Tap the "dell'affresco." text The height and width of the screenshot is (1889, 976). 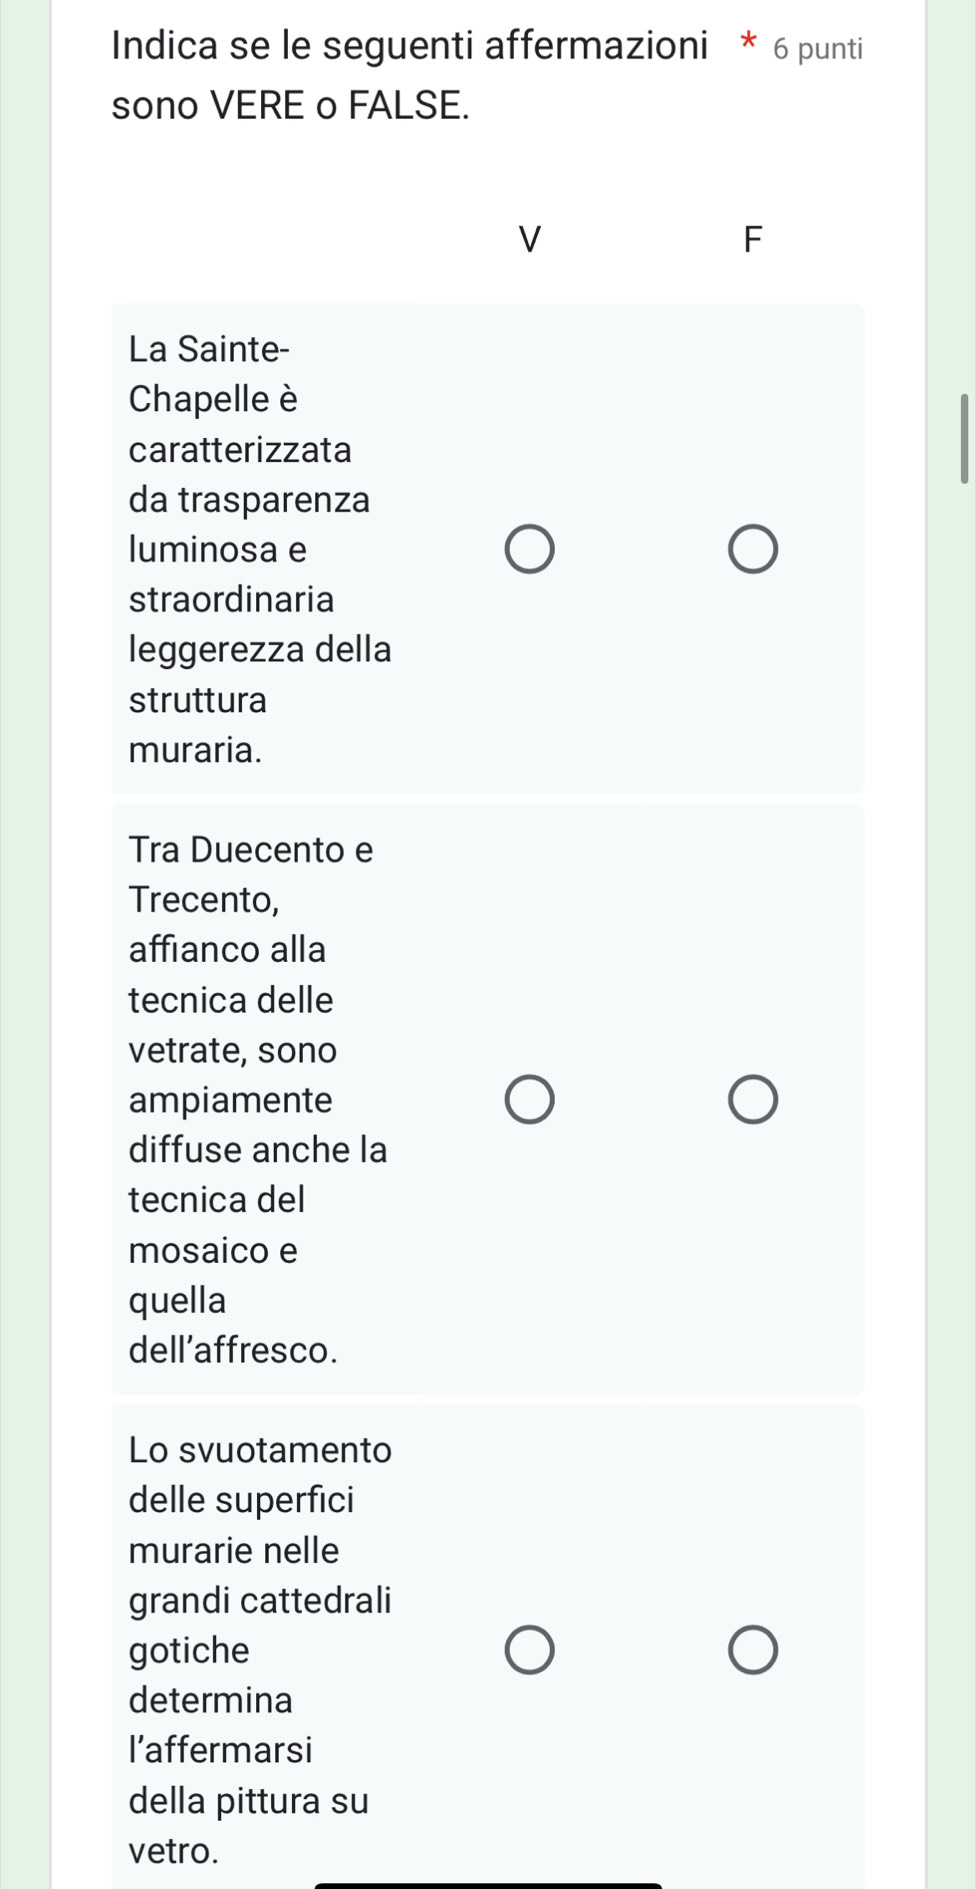(x=234, y=1350)
